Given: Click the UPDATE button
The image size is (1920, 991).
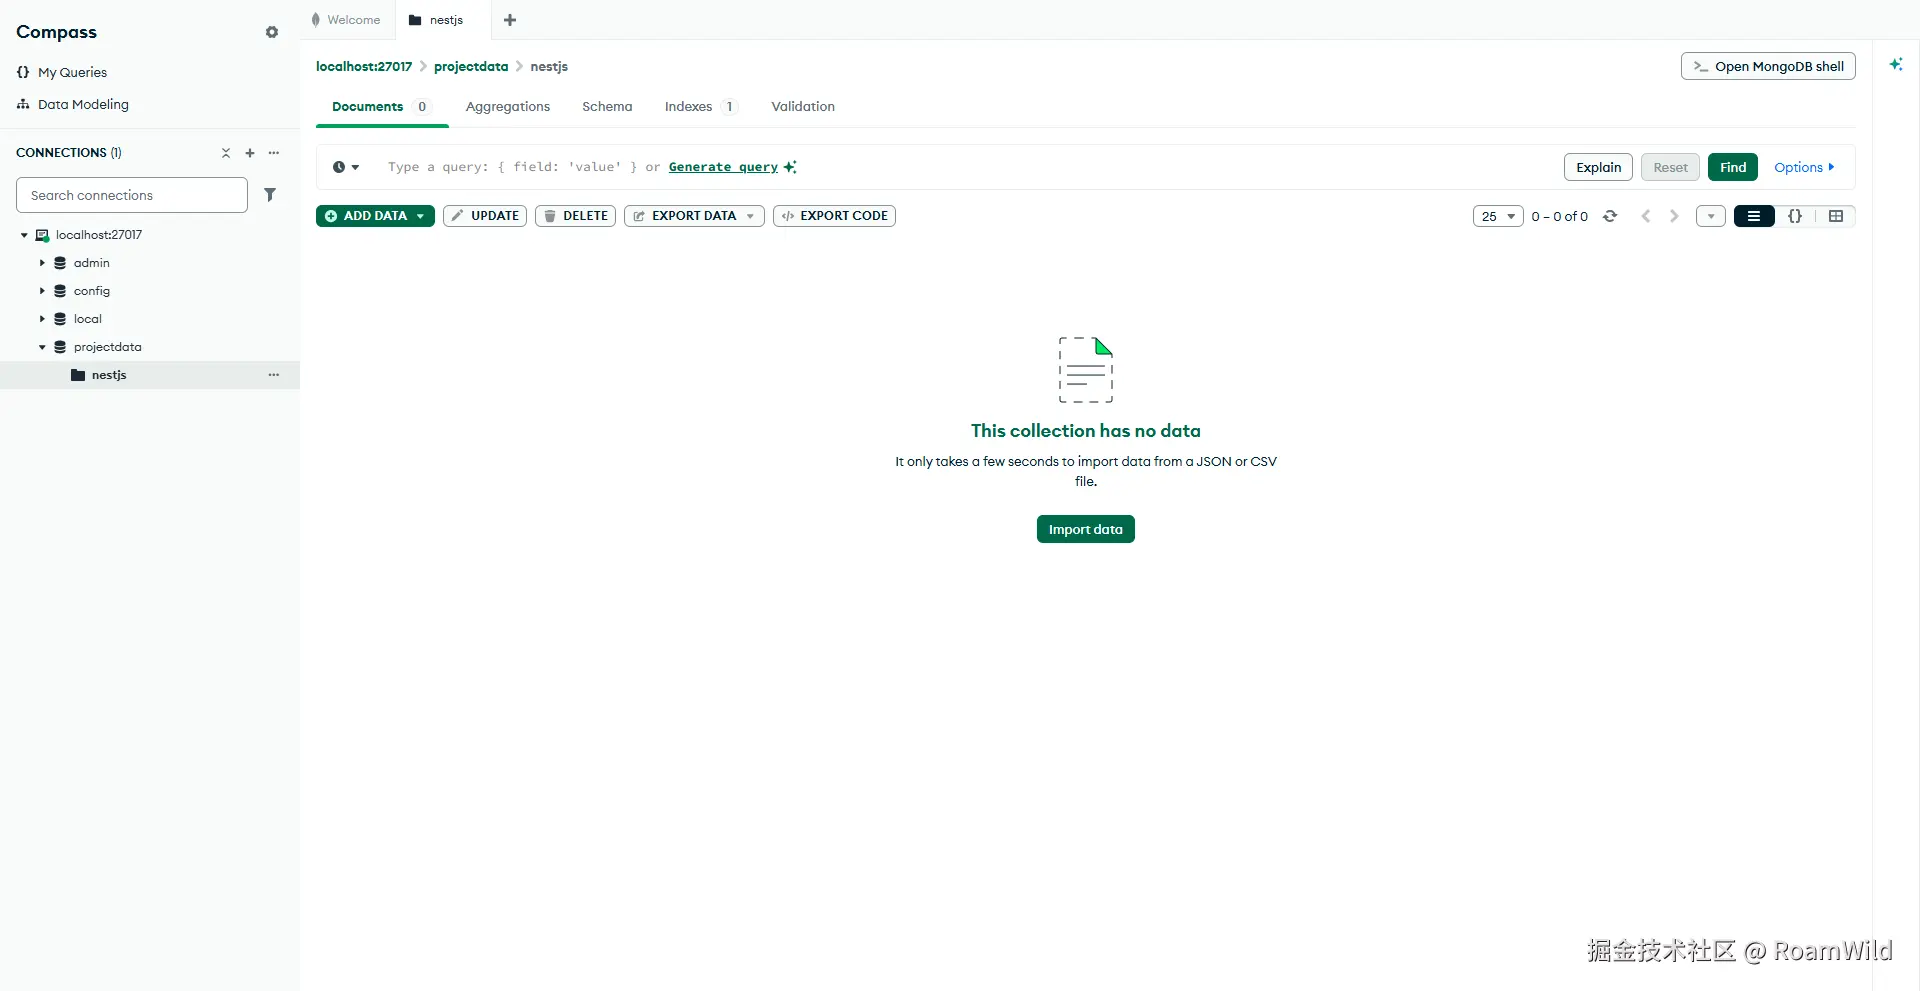Looking at the screenshot, I should [x=485, y=216].
